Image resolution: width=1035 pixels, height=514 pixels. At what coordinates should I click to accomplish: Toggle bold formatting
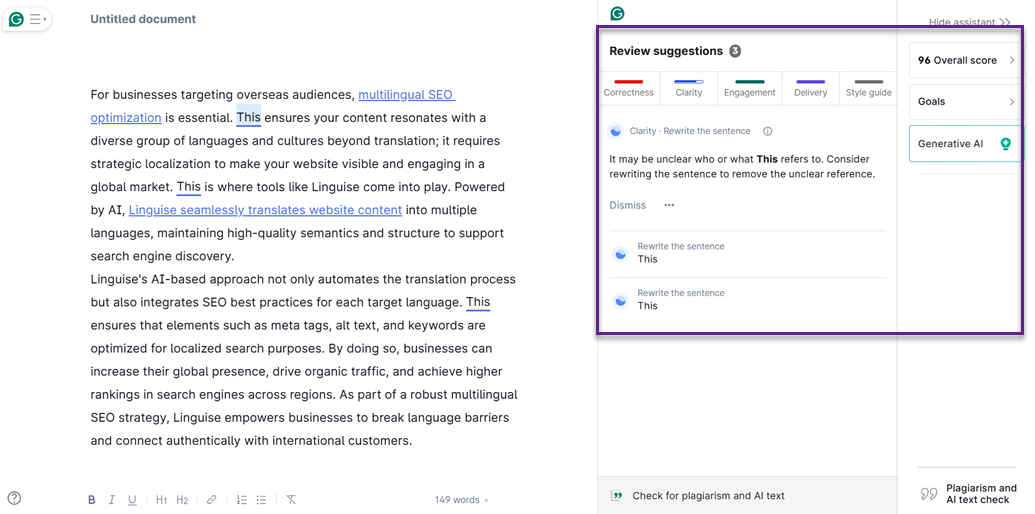(x=92, y=499)
